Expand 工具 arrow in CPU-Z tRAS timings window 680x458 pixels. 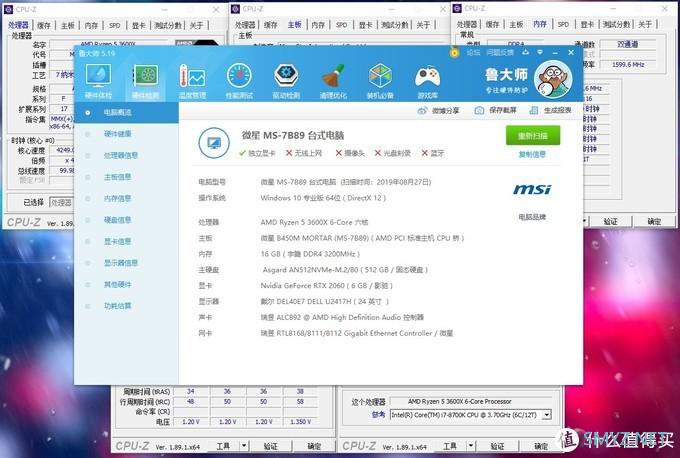click(244, 446)
